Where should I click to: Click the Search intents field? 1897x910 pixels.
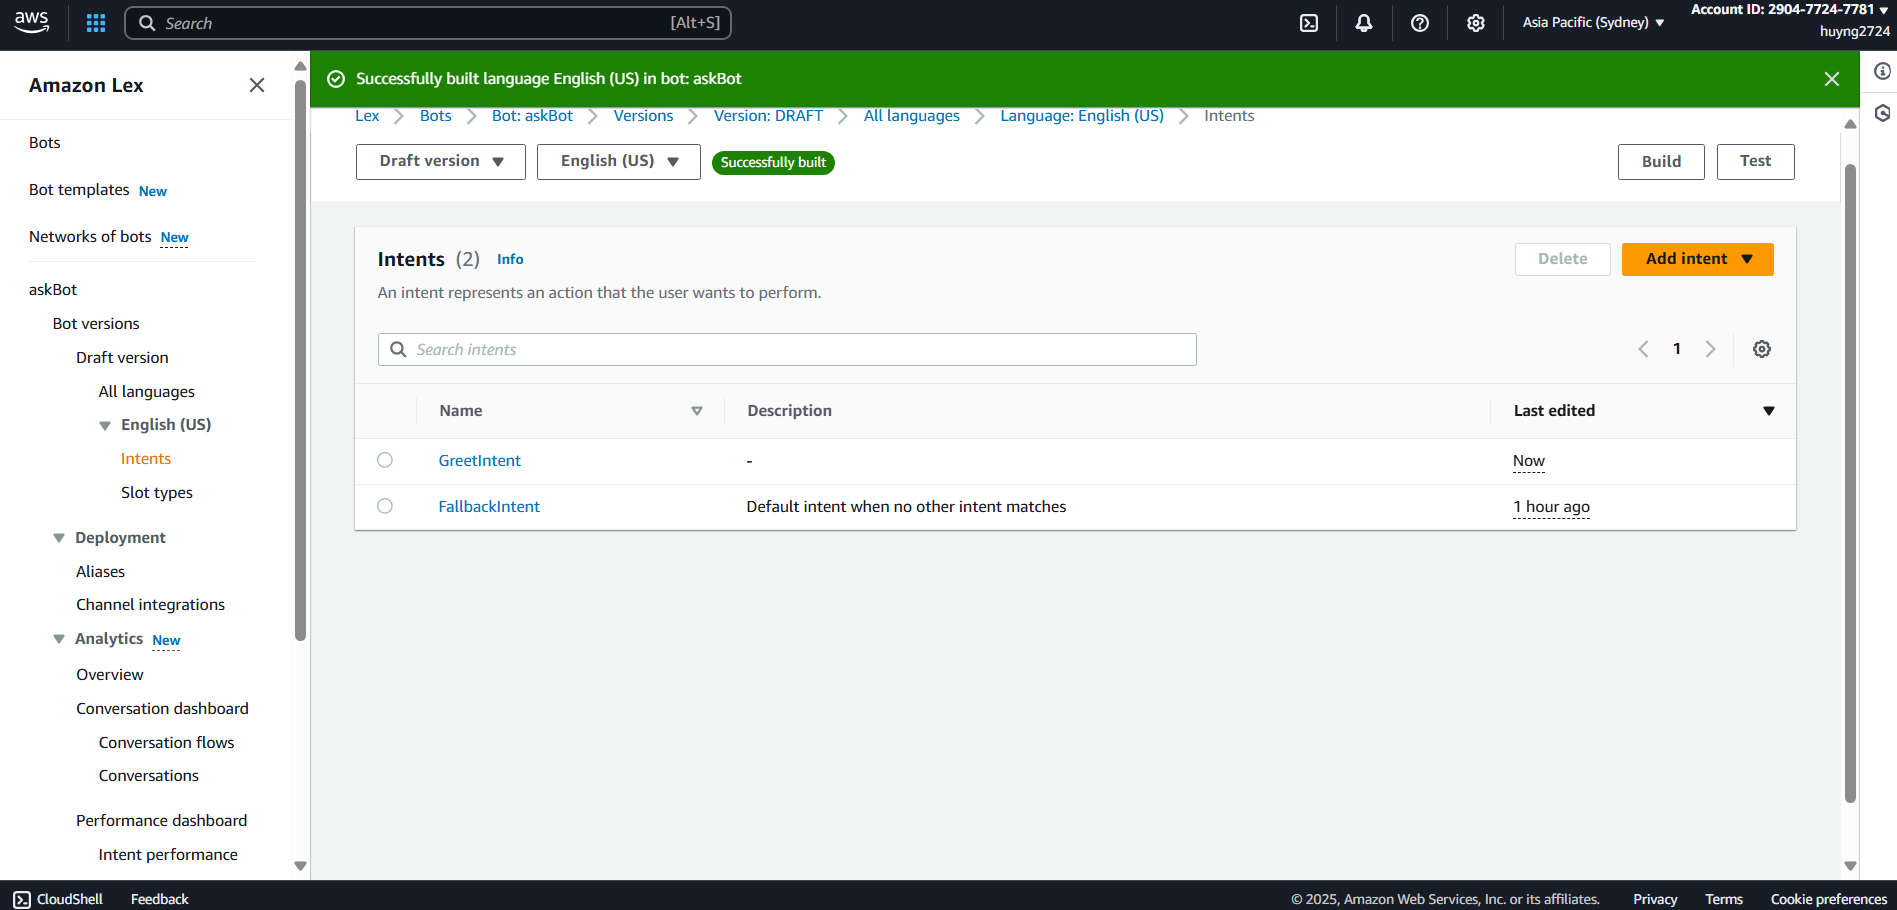pos(787,349)
